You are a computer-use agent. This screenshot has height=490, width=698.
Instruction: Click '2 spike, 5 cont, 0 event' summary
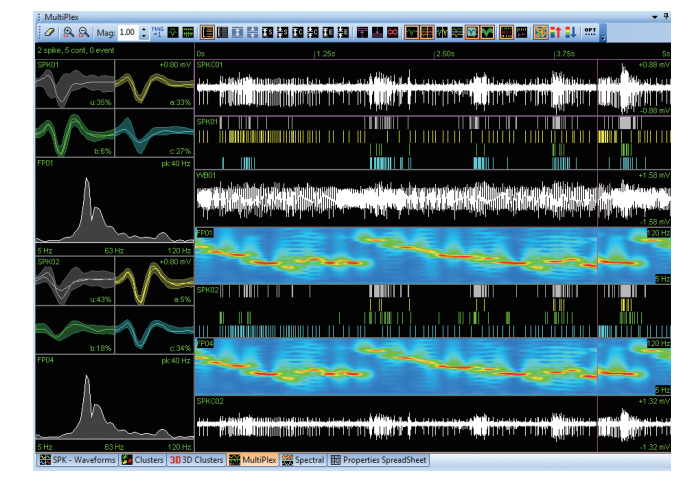(x=76, y=50)
